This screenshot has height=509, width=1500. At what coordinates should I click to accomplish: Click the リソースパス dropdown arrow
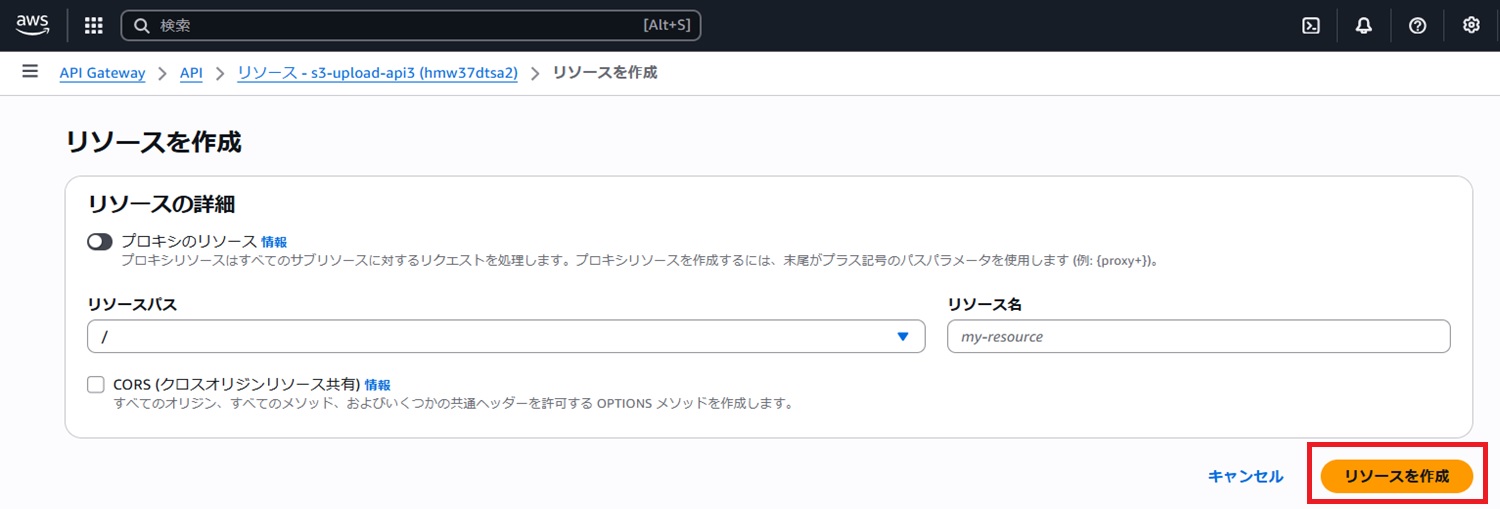904,337
